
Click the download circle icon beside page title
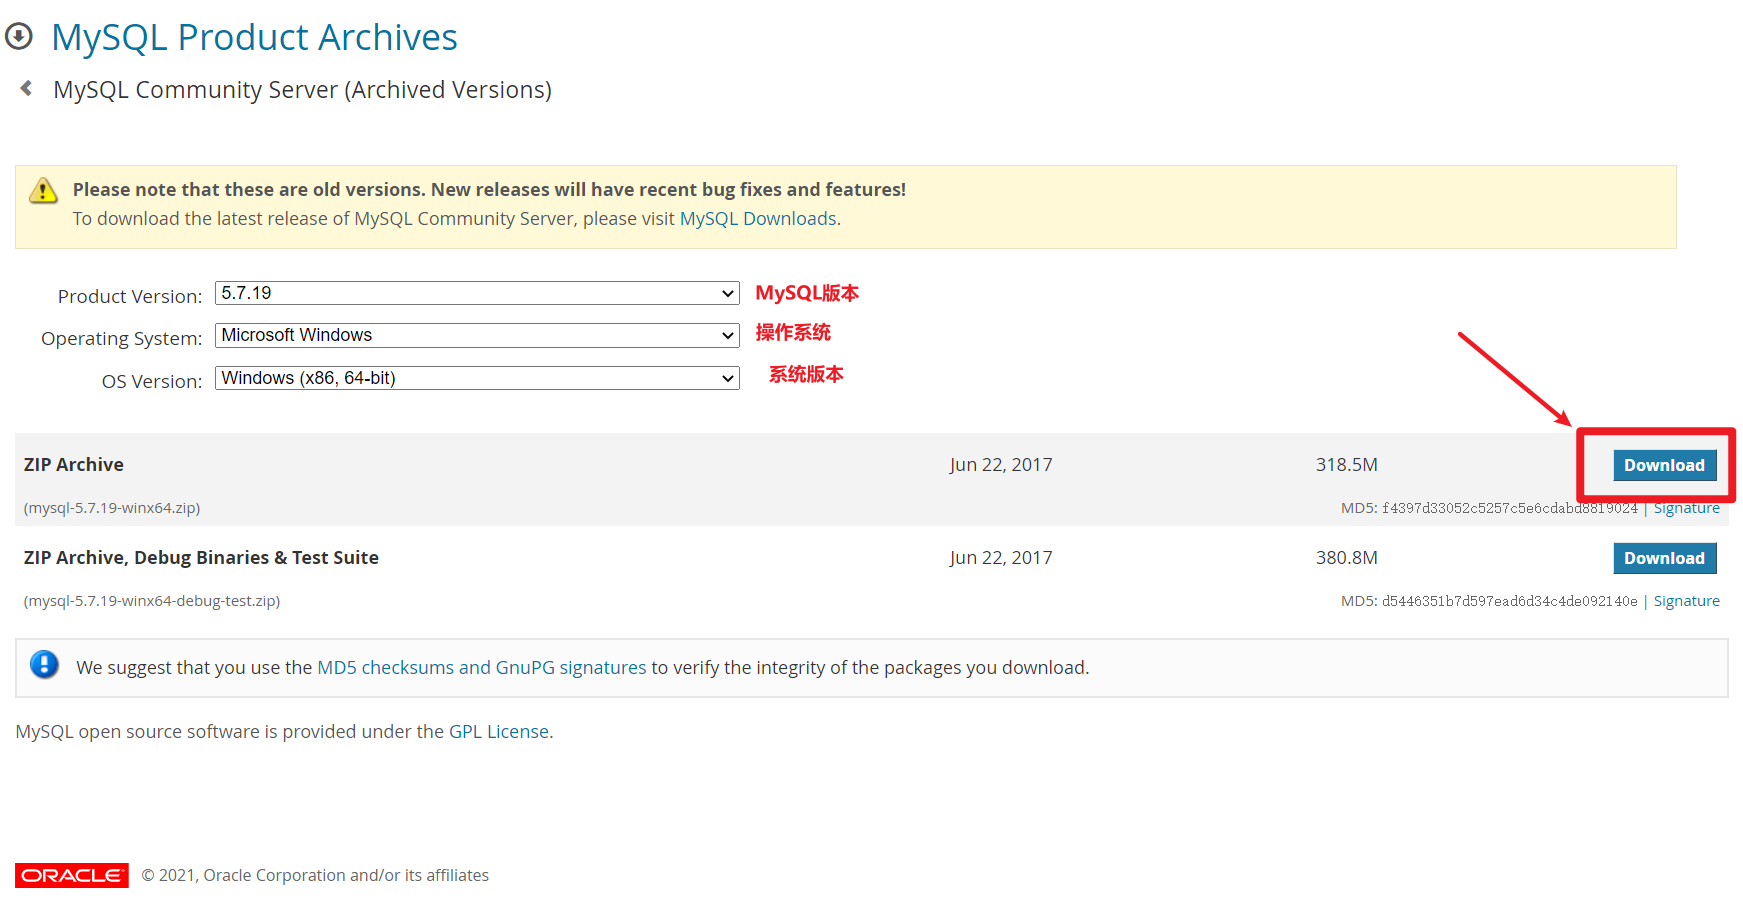19,37
